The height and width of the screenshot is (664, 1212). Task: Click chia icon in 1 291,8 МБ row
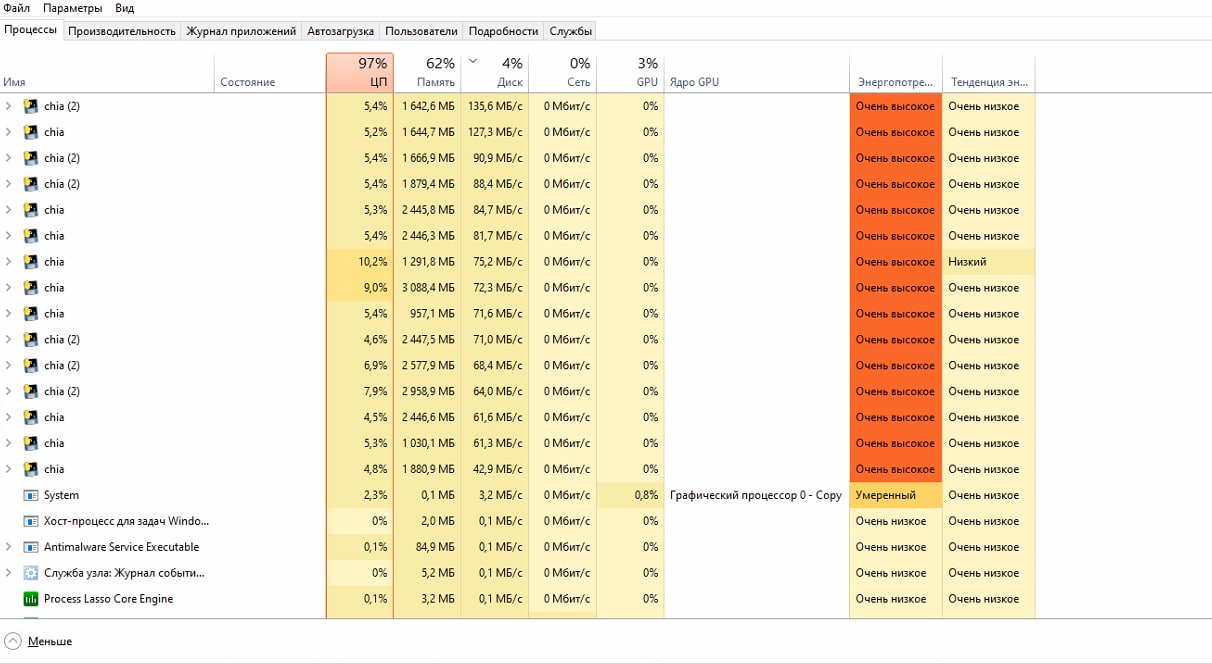30,262
